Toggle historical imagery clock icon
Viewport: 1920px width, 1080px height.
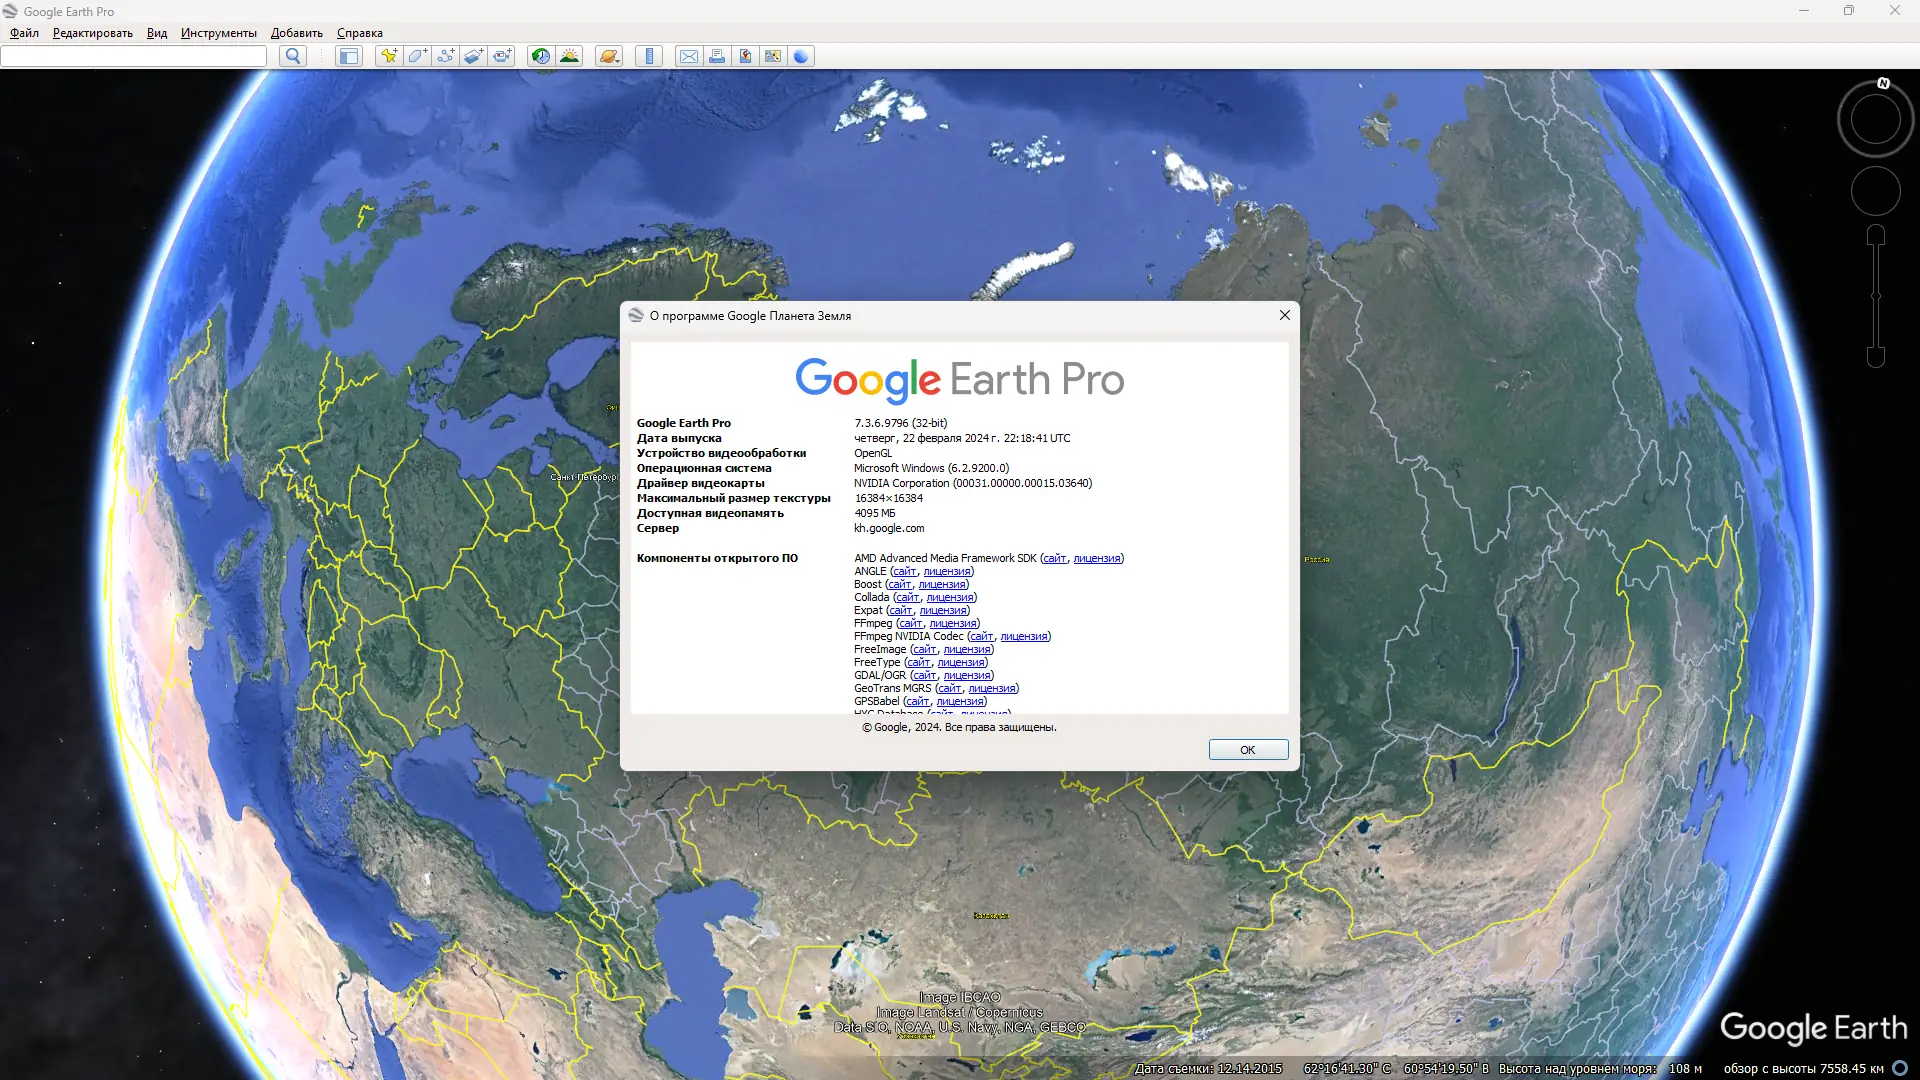(x=541, y=56)
